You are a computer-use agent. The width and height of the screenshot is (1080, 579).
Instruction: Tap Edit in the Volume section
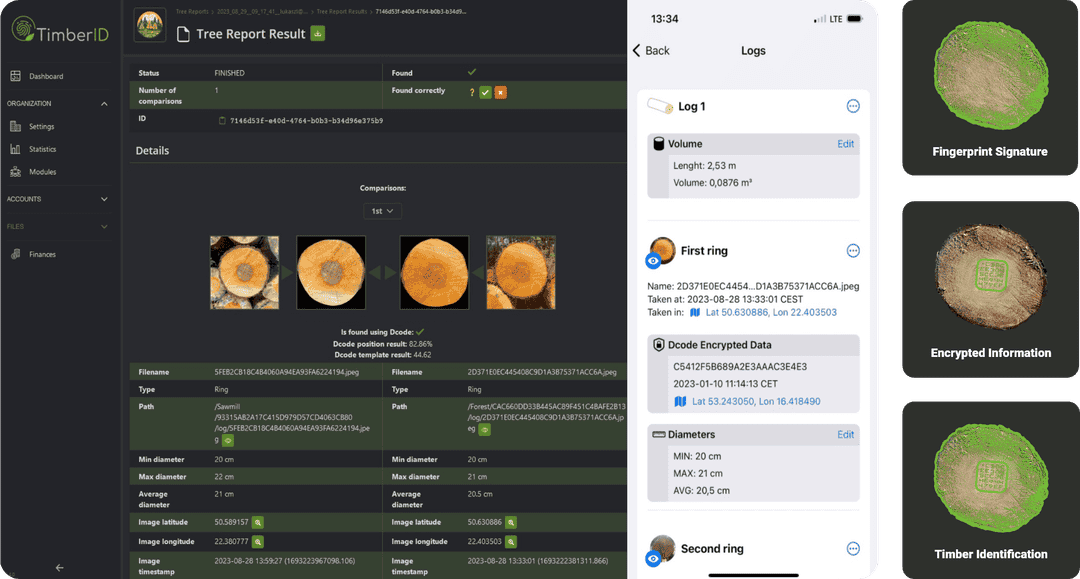pyautogui.click(x=845, y=144)
